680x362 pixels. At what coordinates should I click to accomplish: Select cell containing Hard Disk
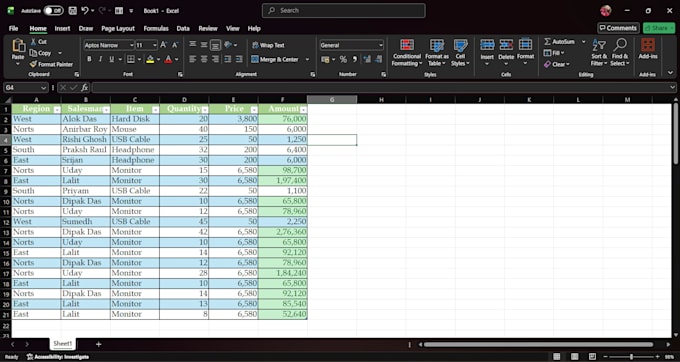pyautogui.click(x=135, y=119)
